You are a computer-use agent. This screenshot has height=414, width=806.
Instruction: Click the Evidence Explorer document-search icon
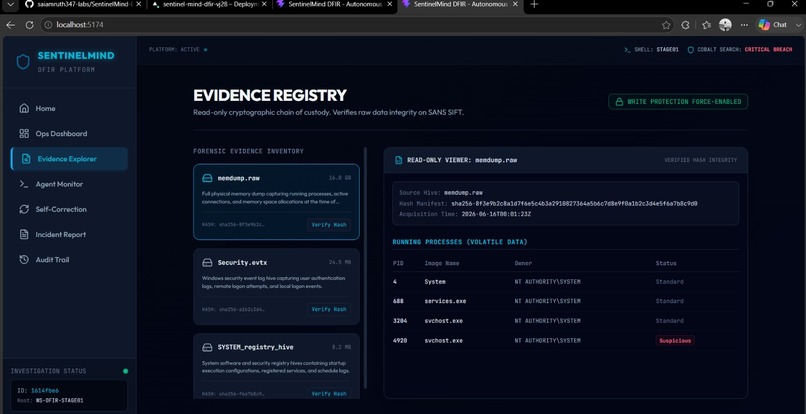click(26, 158)
